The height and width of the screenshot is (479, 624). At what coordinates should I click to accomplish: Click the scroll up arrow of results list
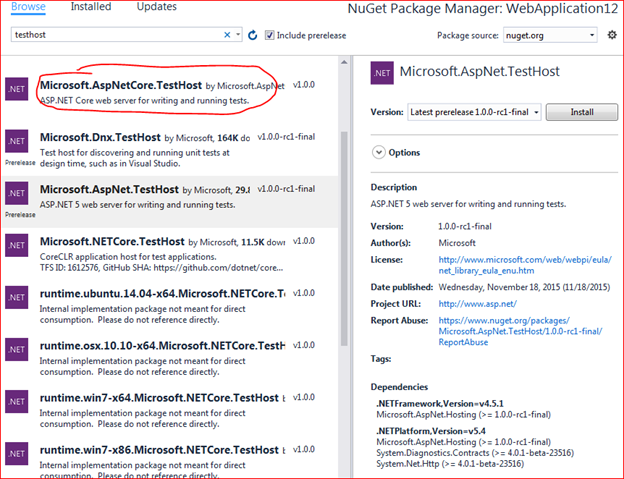[344, 62]
